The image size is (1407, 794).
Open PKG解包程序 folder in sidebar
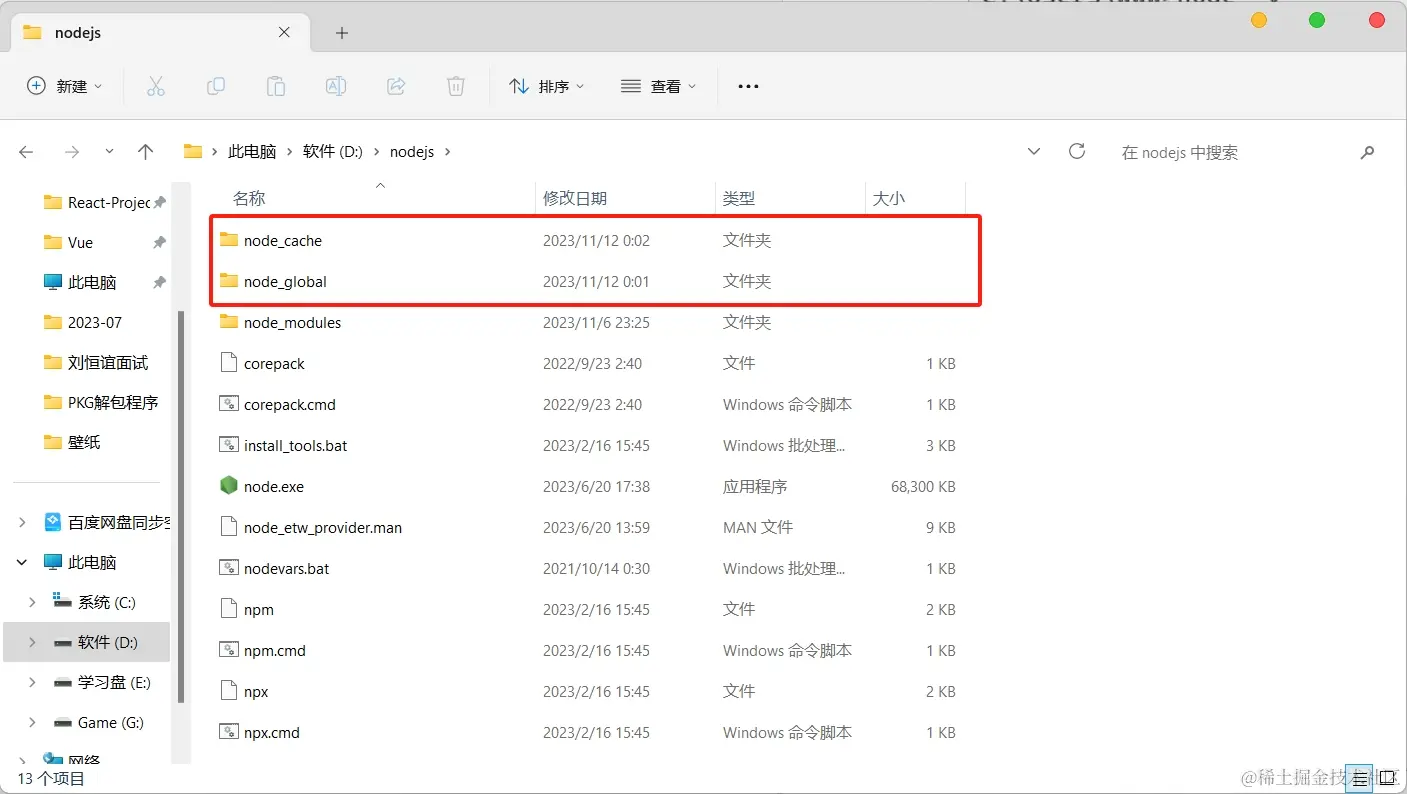point(101,402)
